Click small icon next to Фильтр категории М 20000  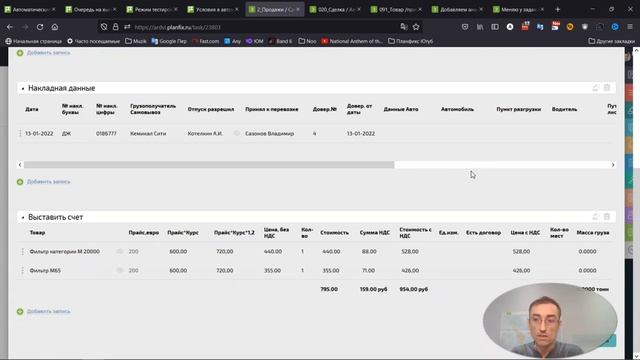point(120,251)
